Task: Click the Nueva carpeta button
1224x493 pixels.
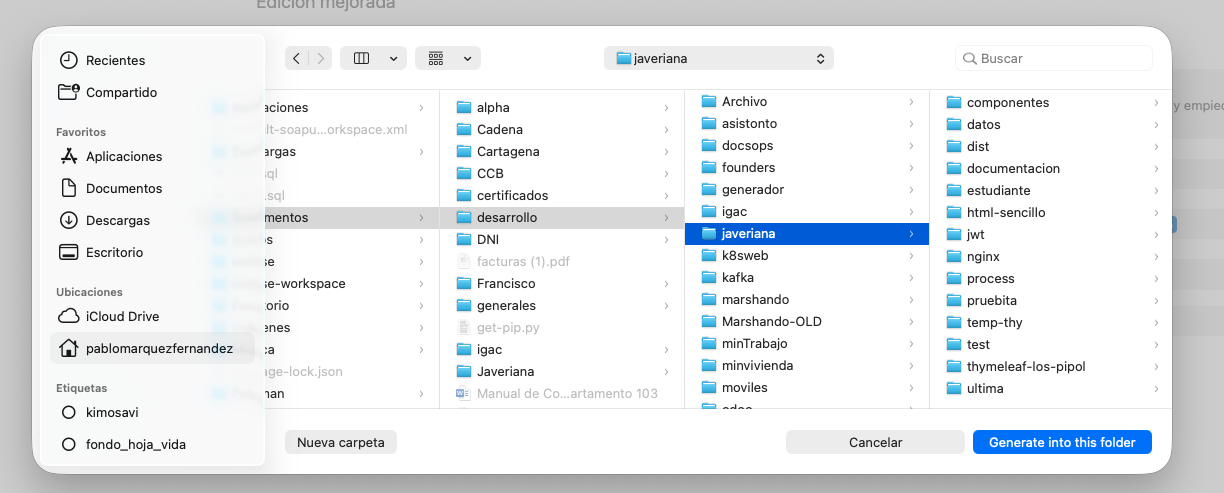Action: point(341,442)
